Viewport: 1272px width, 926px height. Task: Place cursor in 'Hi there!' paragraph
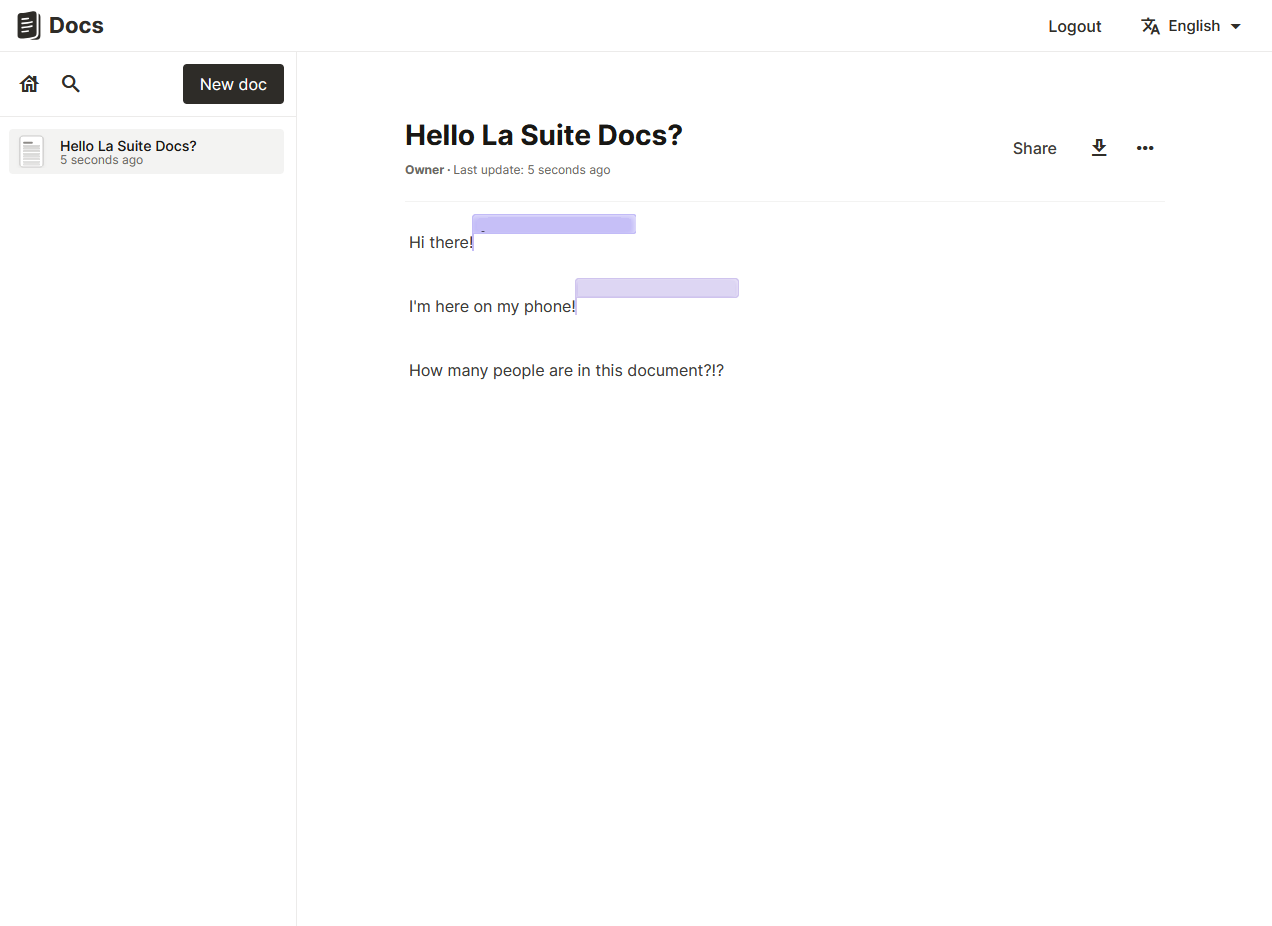click(x=440, y=243)
